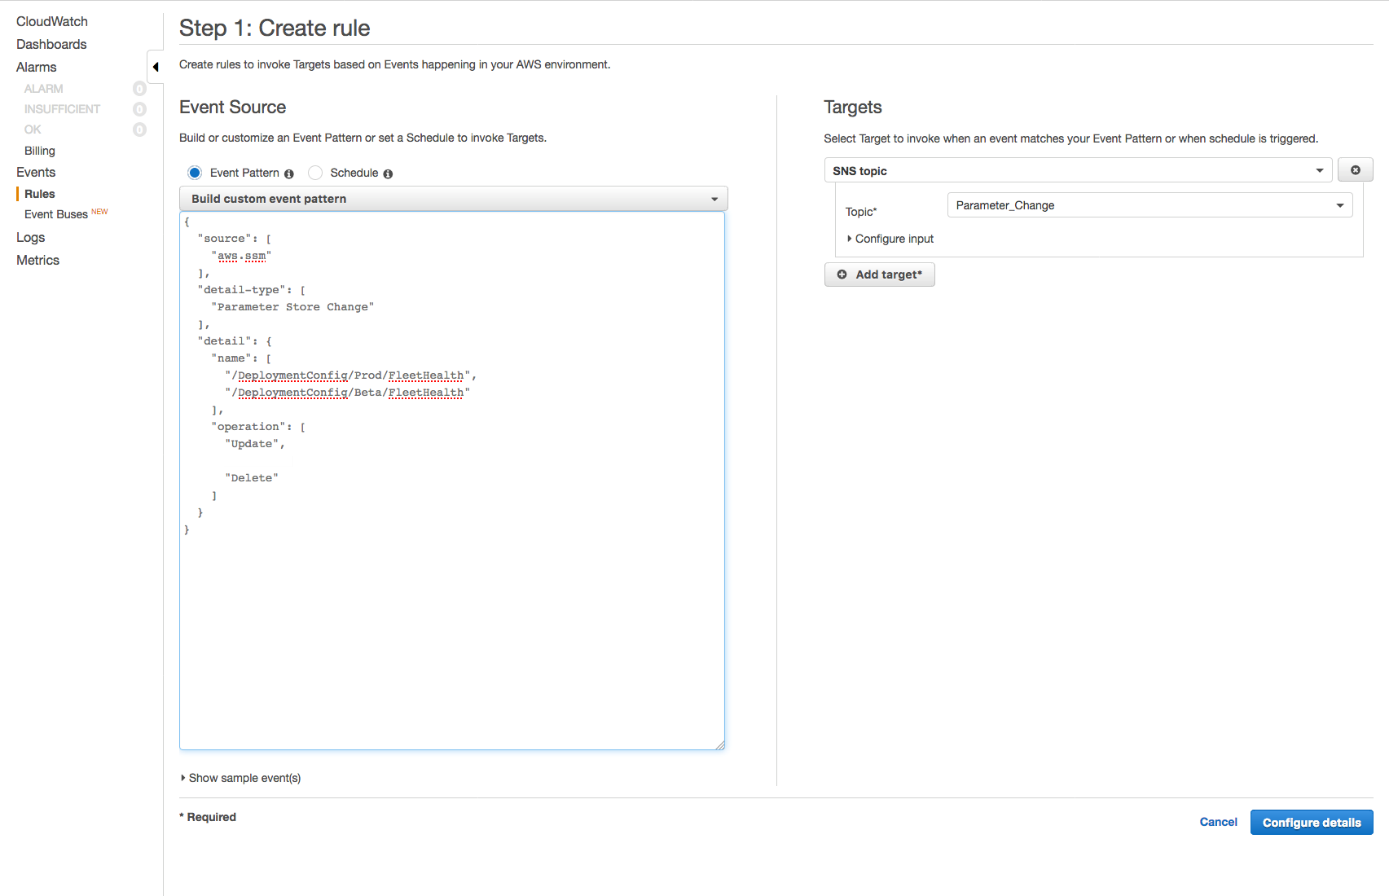Viewport: 1389px width, 896px height.
Task: Collapse the CloudWatch sidebar with the arrow
Action: click(x=155, y=67)
